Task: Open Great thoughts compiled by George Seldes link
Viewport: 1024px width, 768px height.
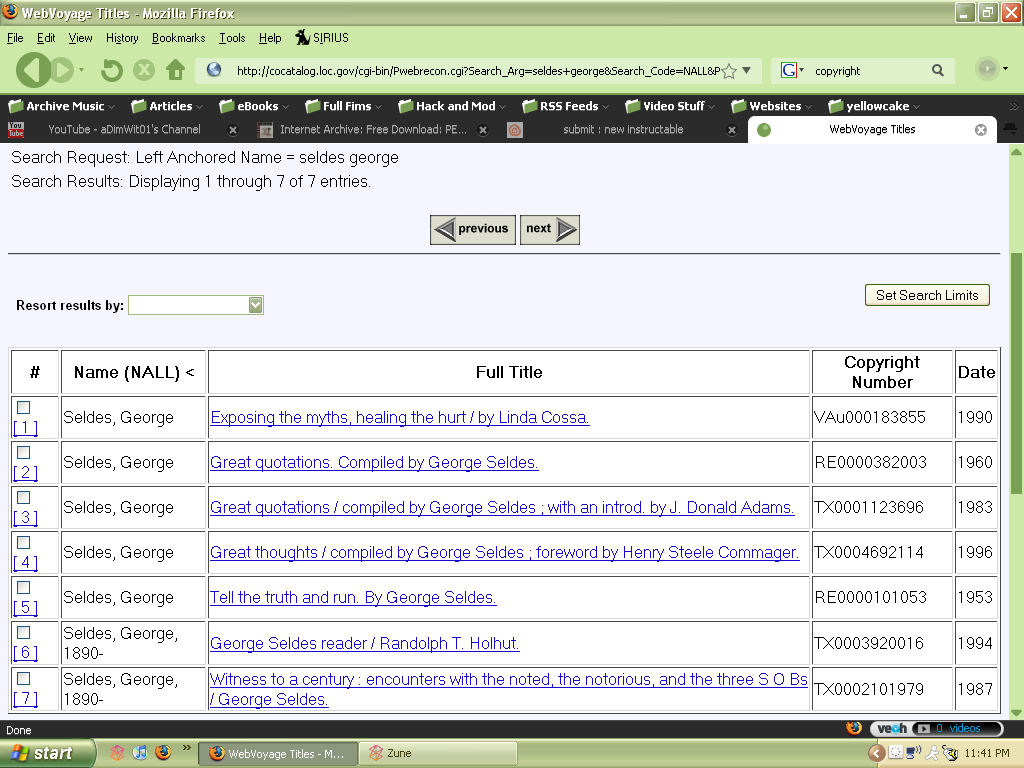Action: pyautogui.click(x=505, y=552)
